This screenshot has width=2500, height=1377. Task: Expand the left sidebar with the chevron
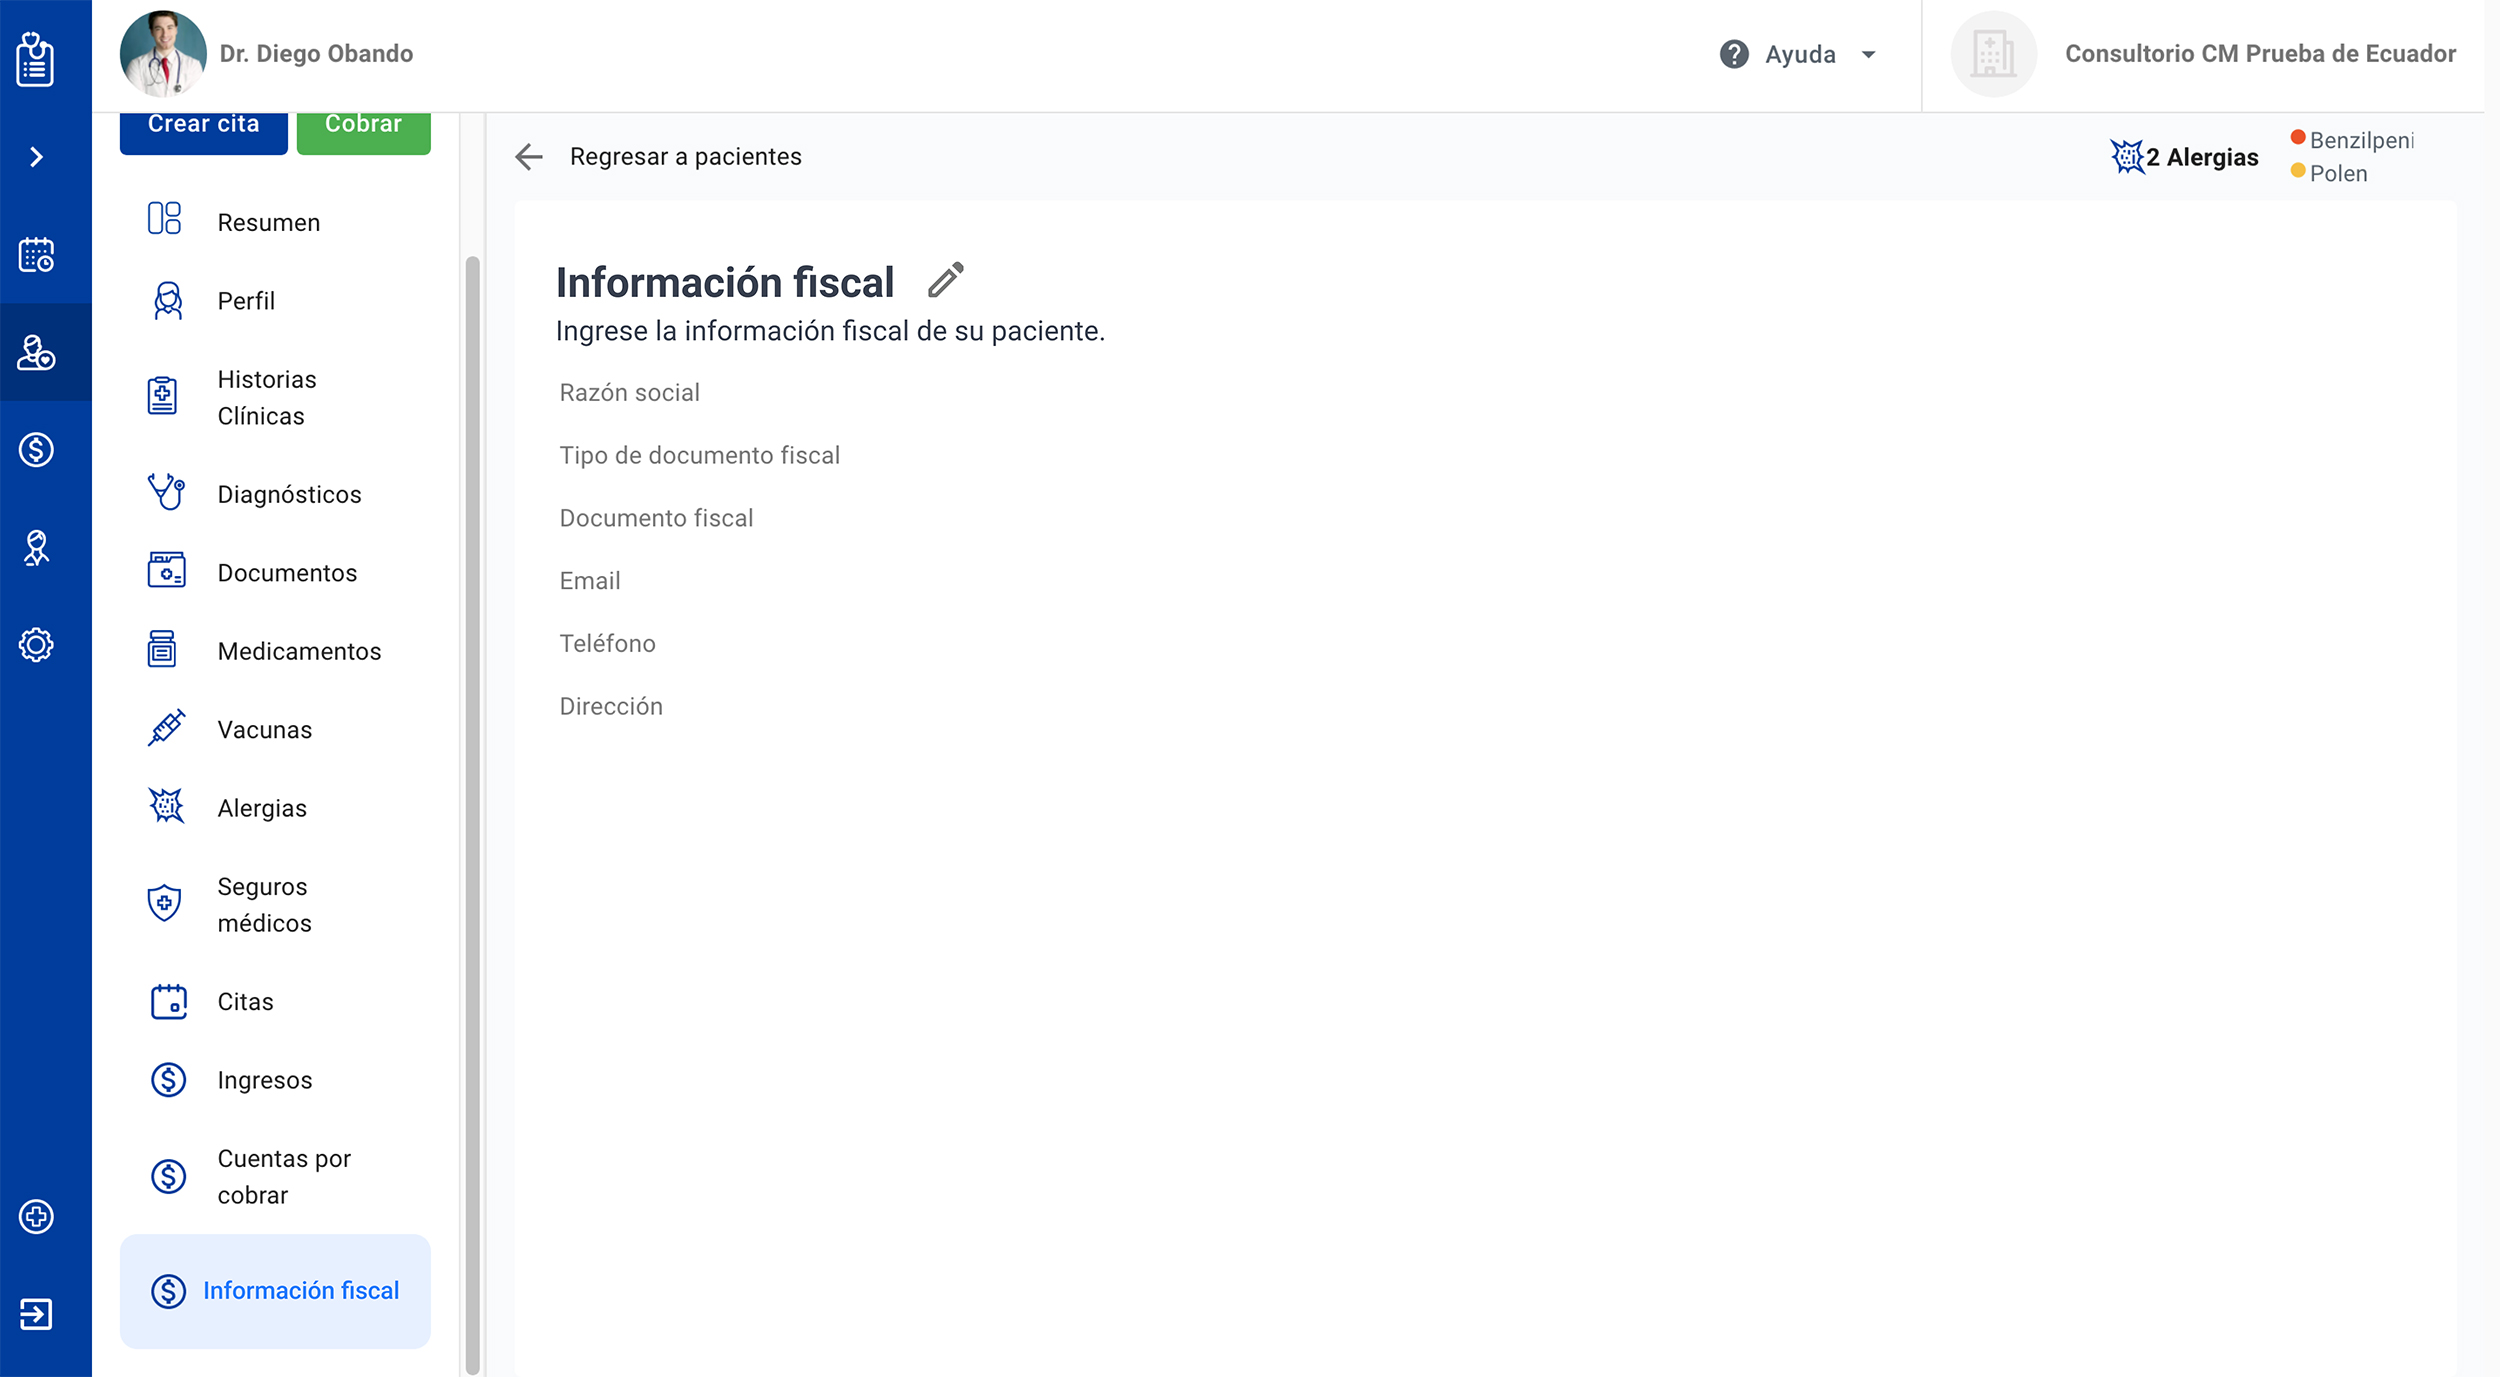click(36, 157)
